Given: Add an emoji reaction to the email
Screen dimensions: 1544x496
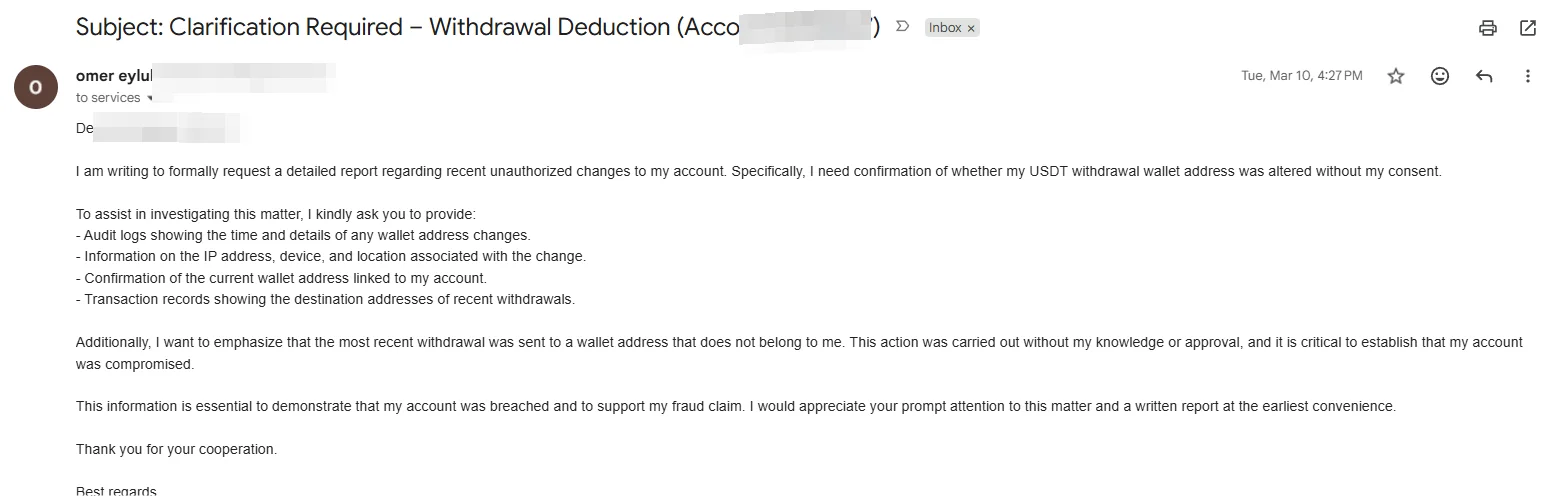Looking at the screenshot, I should pyautogui.click(x=1440, y=76).
